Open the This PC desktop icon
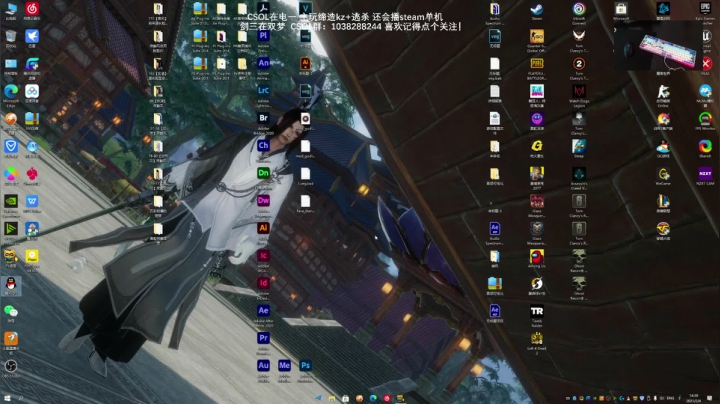This screenshot has height=404, width=720. [x=11, y=9]
